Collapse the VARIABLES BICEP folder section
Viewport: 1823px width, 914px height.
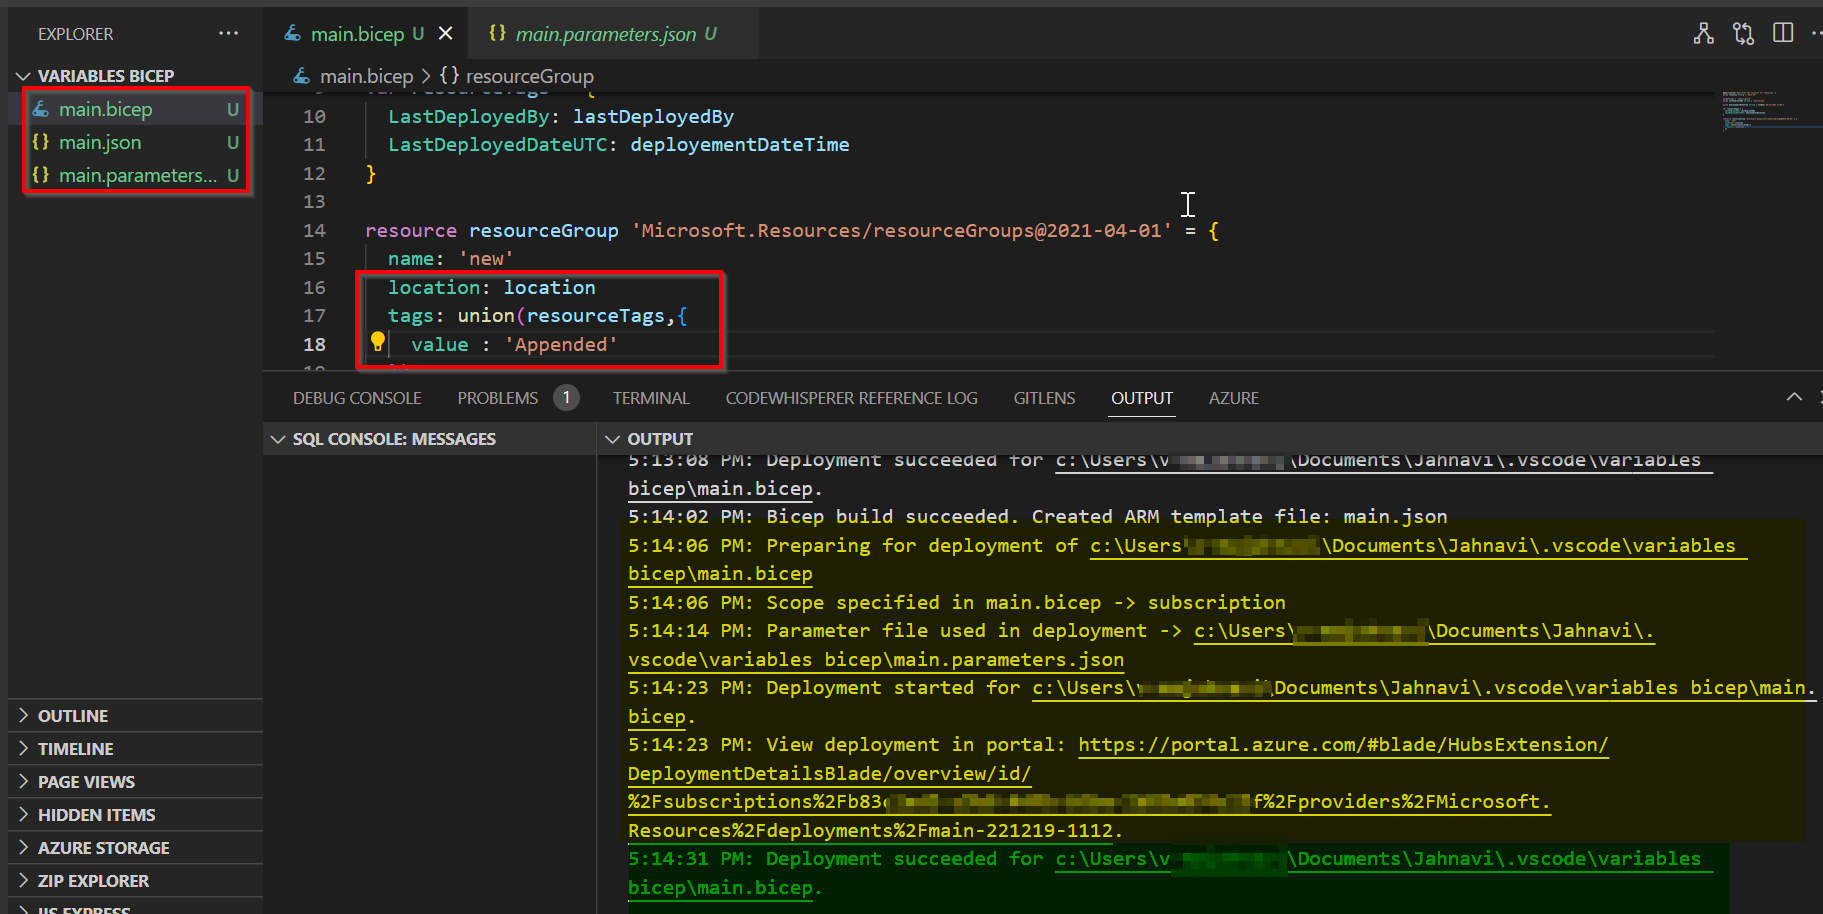(106, 76)
